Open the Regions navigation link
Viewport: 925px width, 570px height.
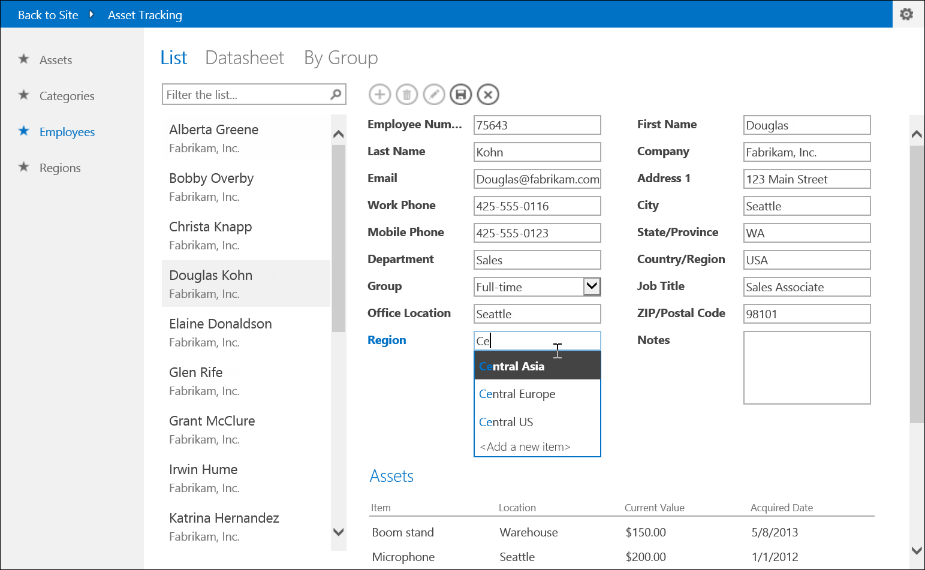click(x=60, y=168)
